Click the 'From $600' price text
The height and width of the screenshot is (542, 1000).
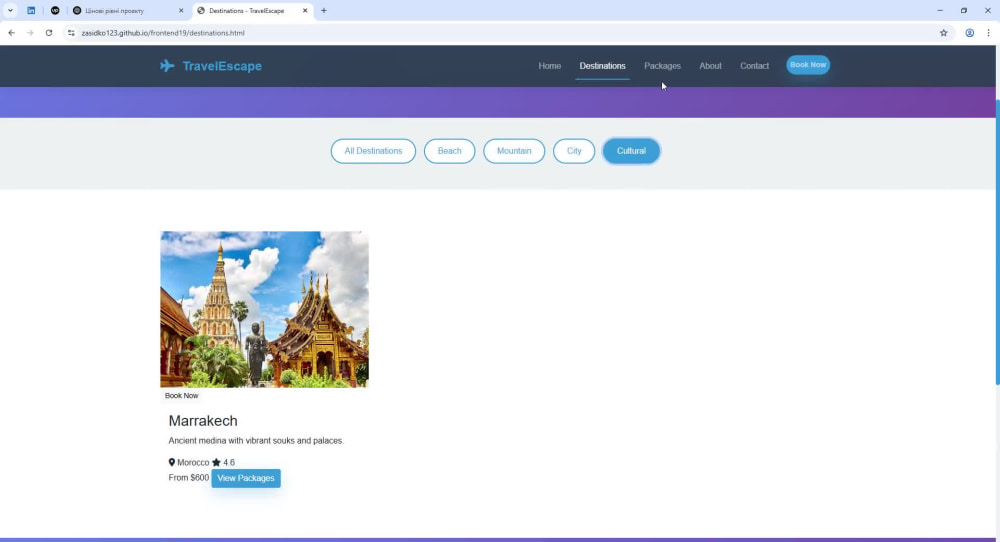[188, 478]
